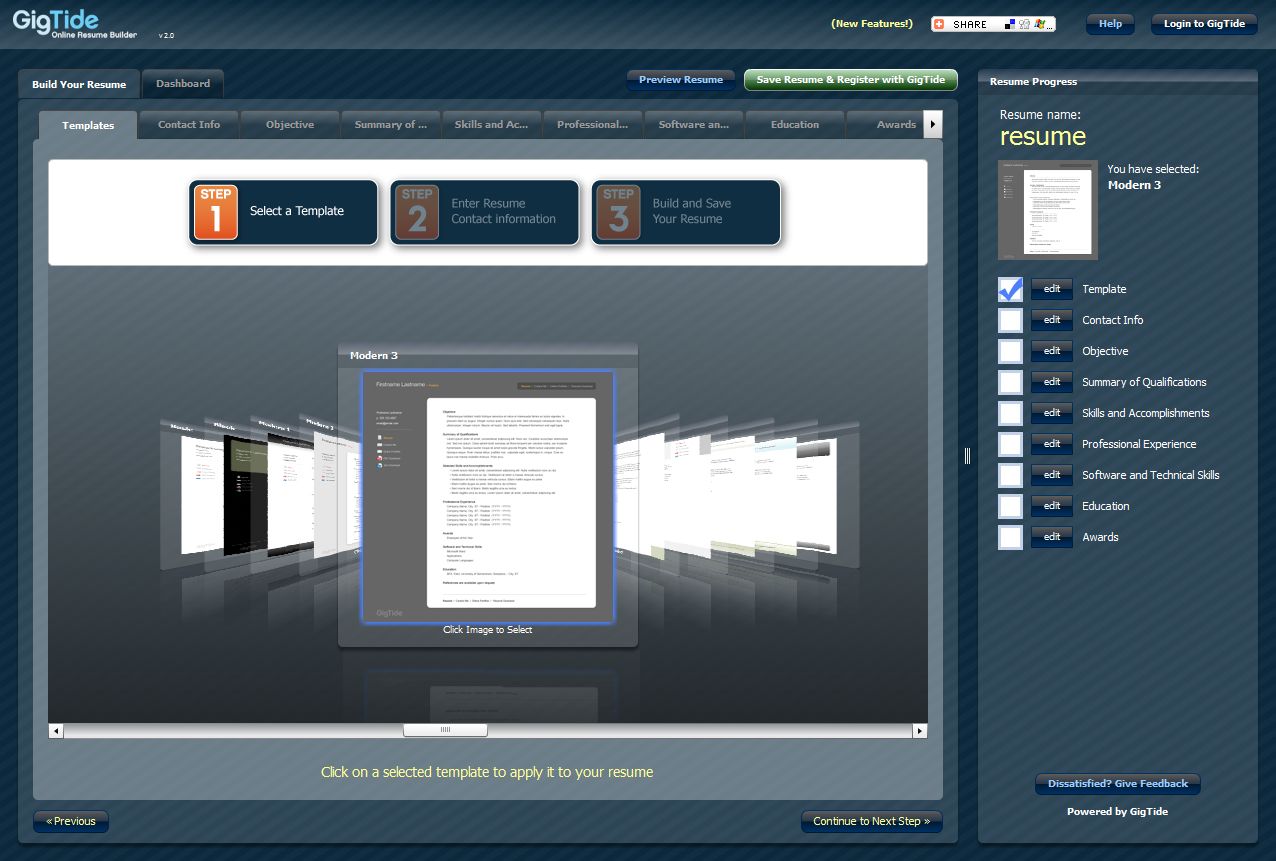This screenshot has height=861, width=1276.
Task: Toggle the Contact Info checkbox
Action: point(1011,320)
